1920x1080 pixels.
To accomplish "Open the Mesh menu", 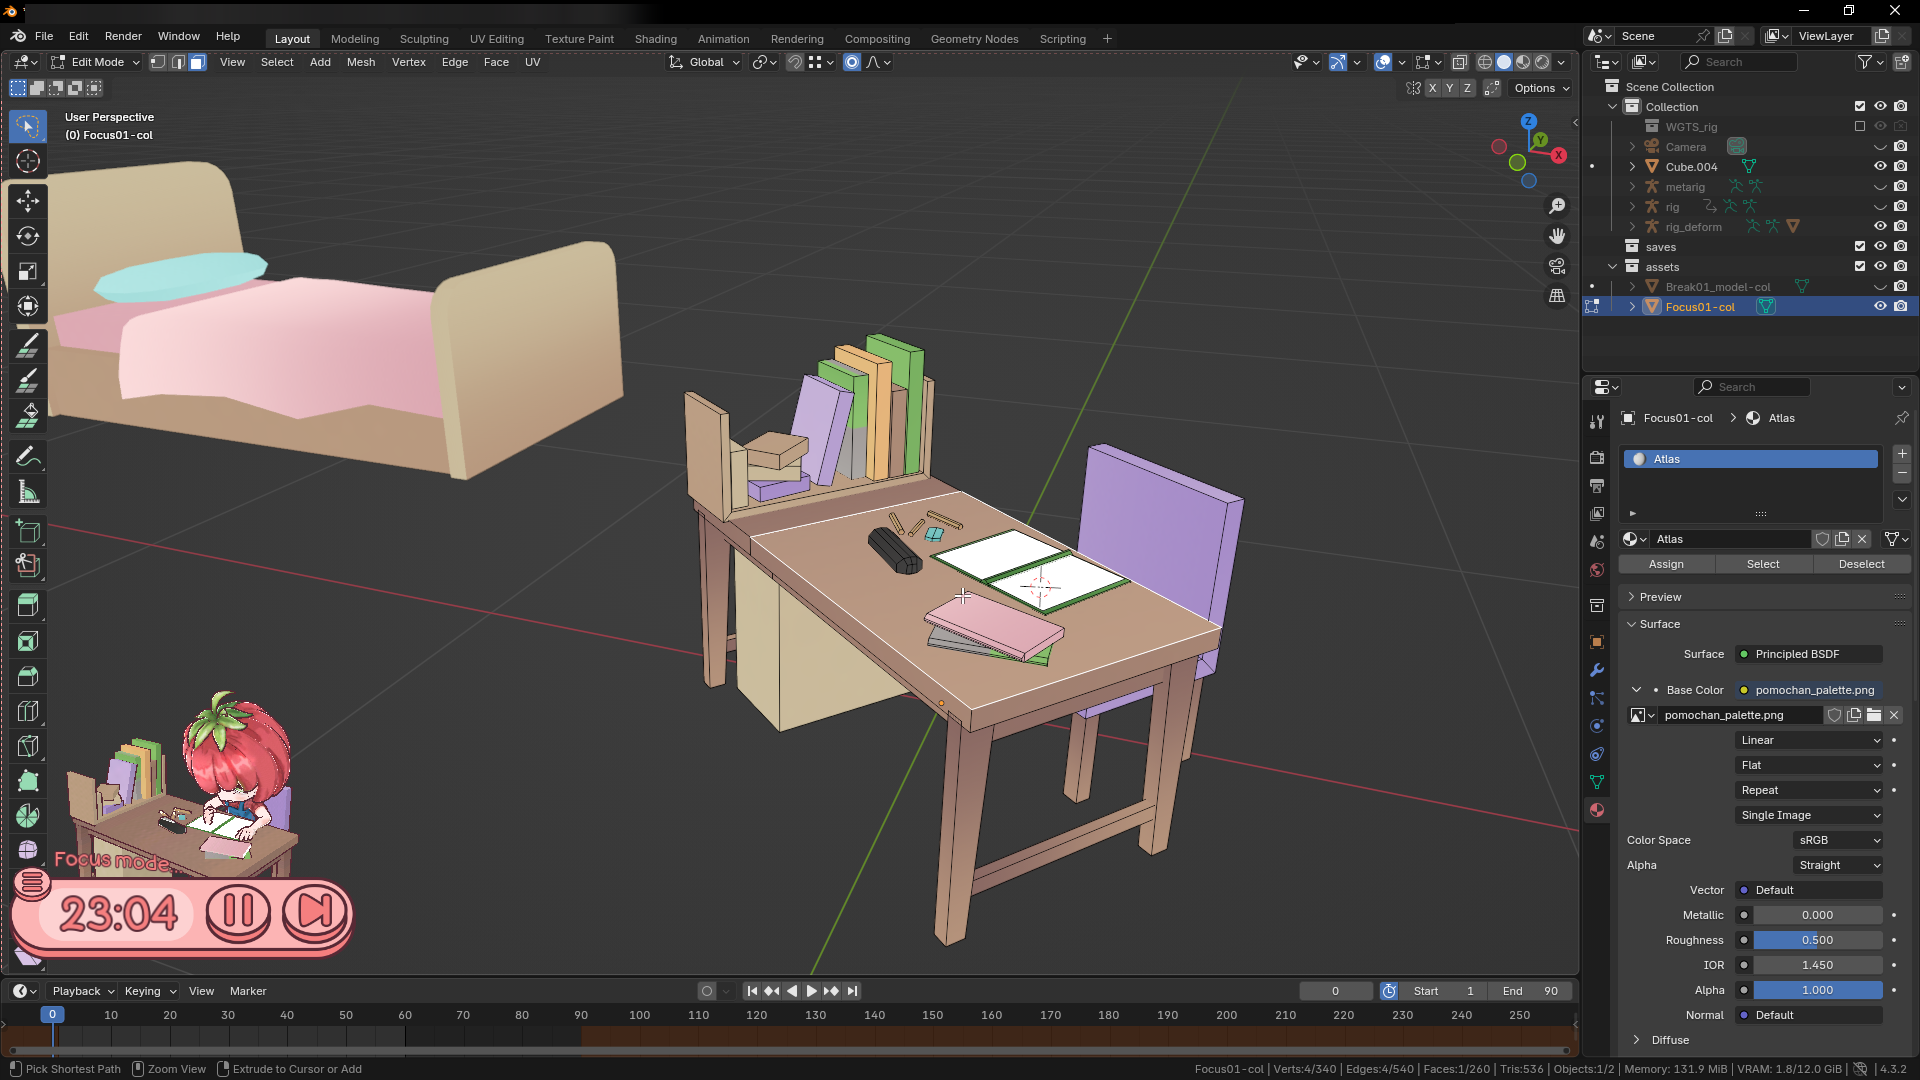I will tap(361, 62).
